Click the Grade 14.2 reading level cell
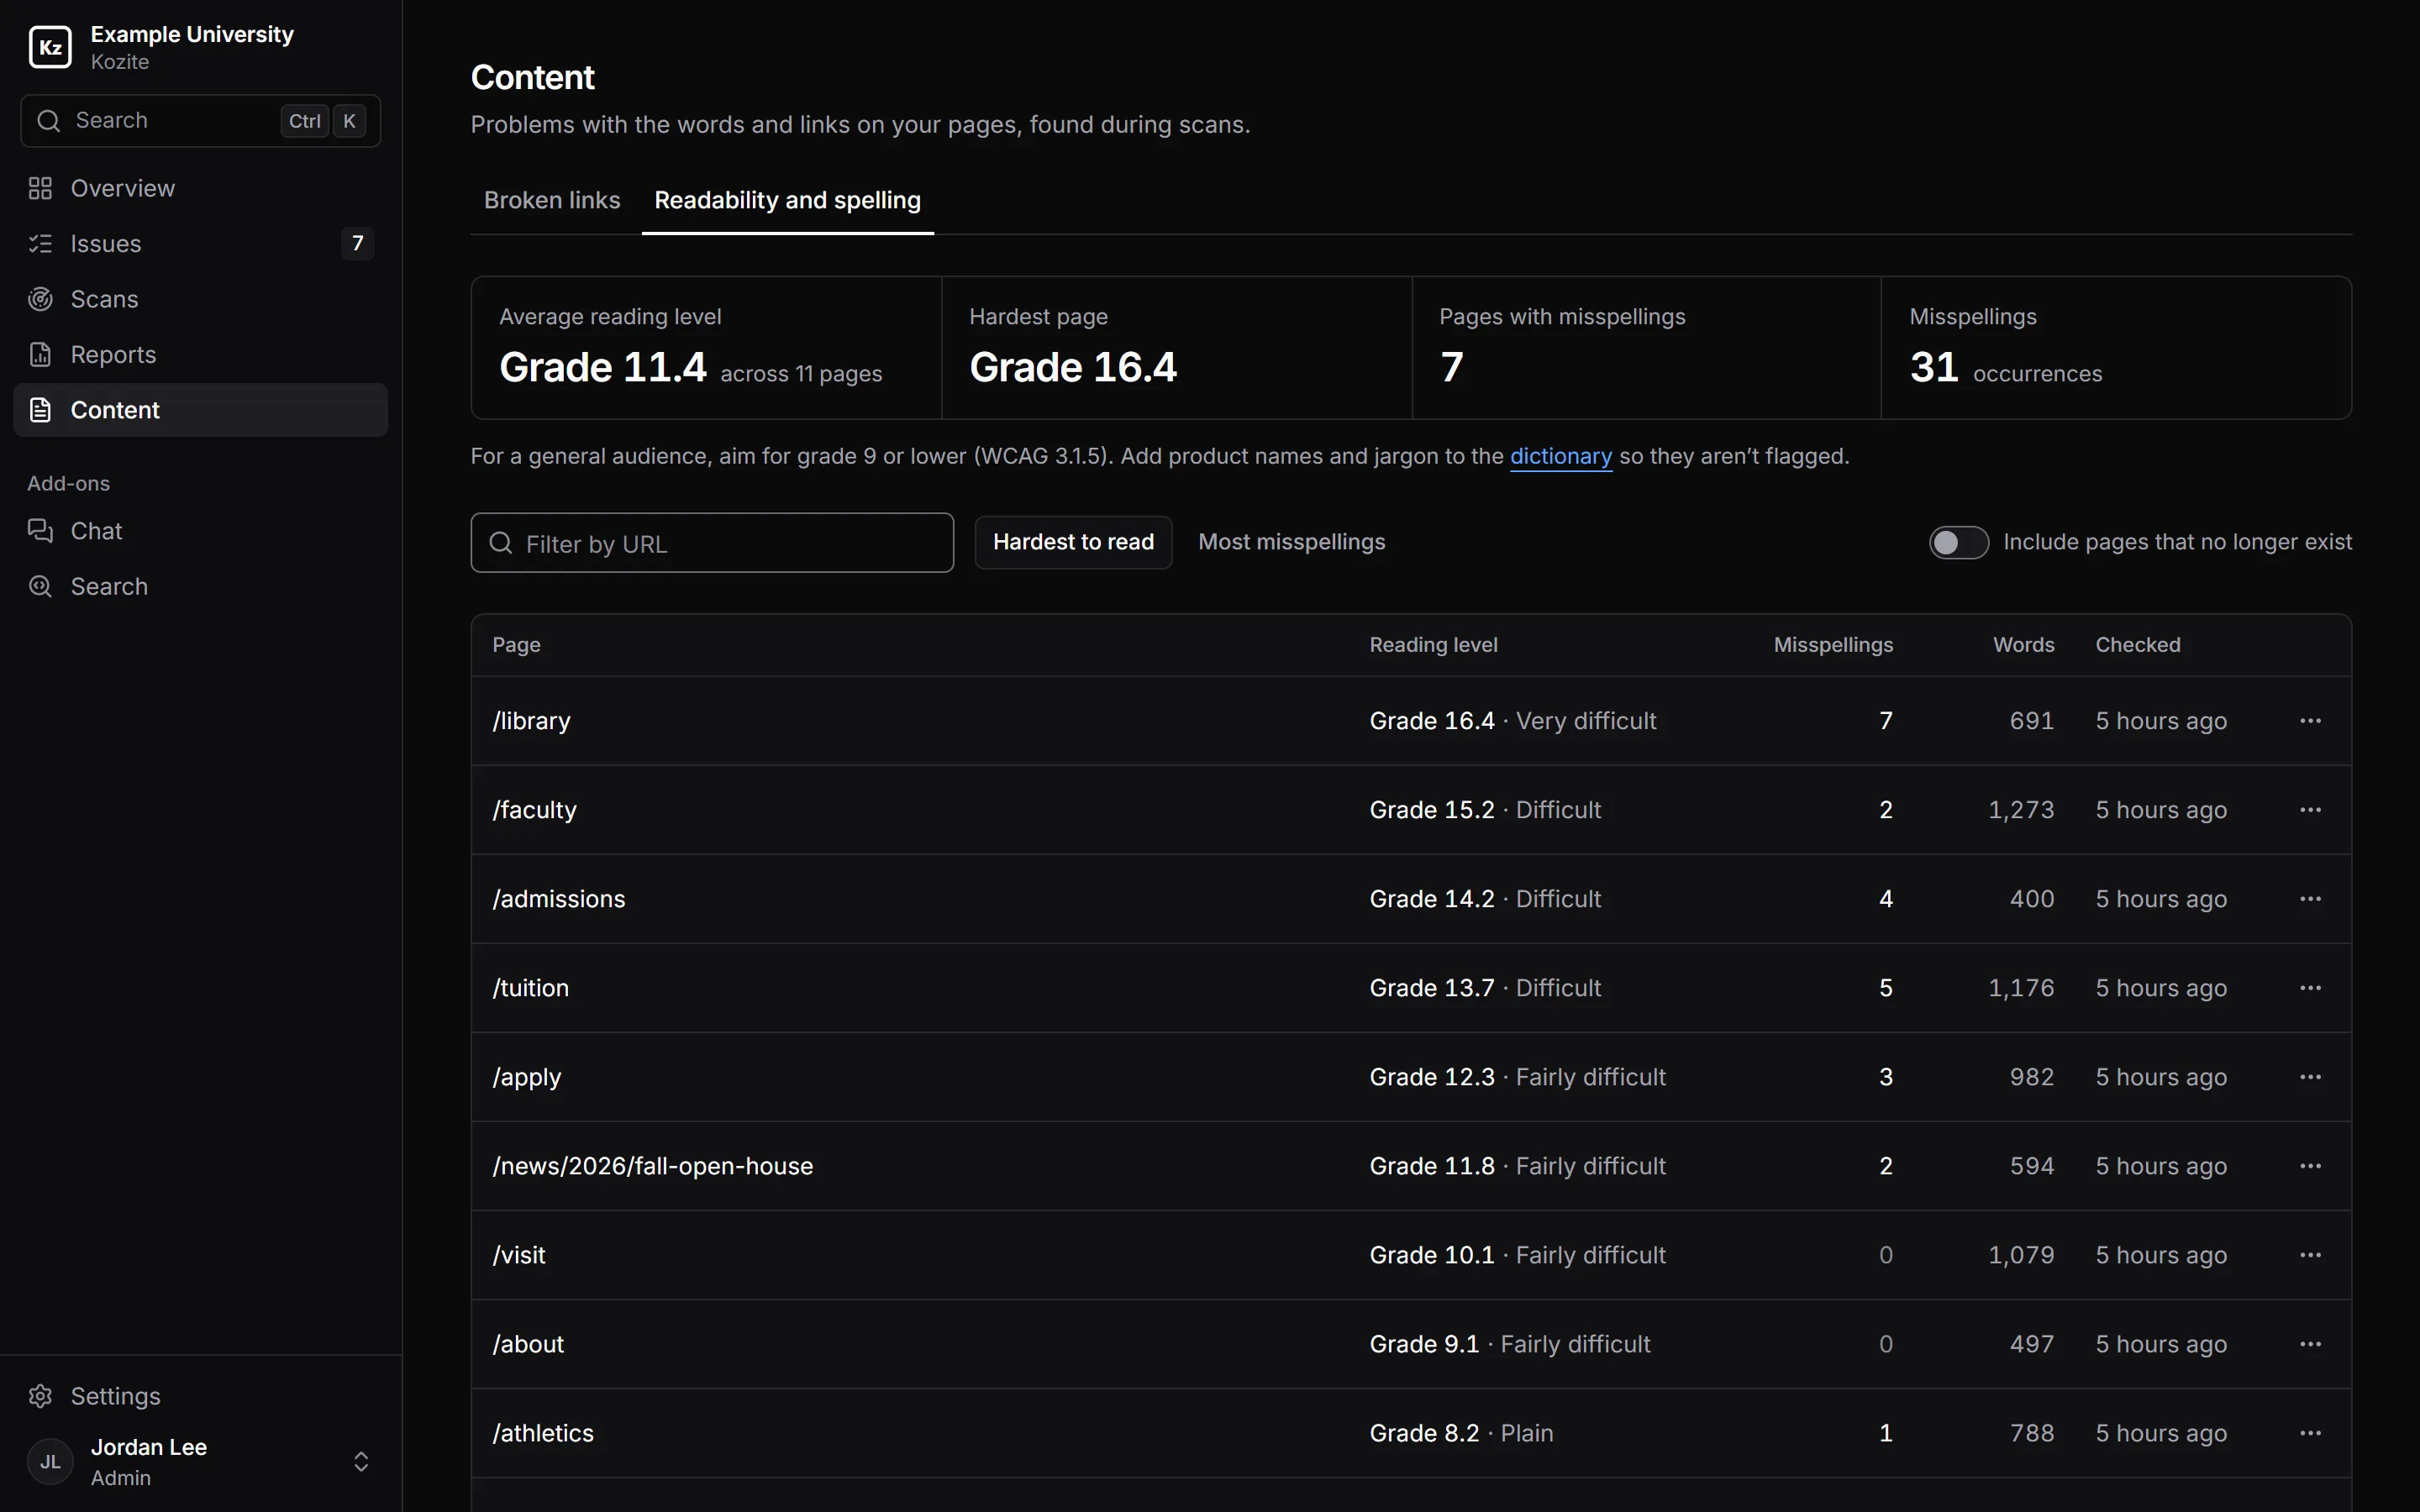Viewport: 2420px width, 1512px height. coord(1485,899)
